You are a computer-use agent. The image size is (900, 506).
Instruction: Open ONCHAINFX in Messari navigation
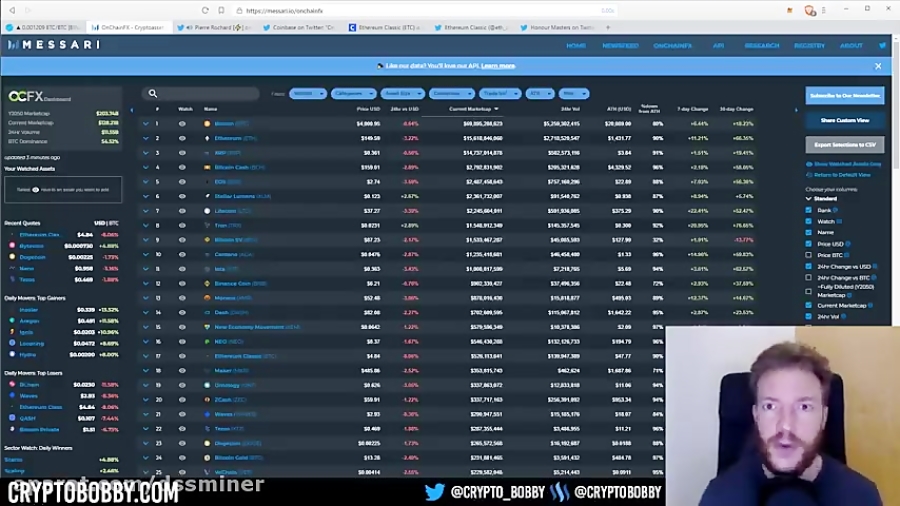coord(673,45)
